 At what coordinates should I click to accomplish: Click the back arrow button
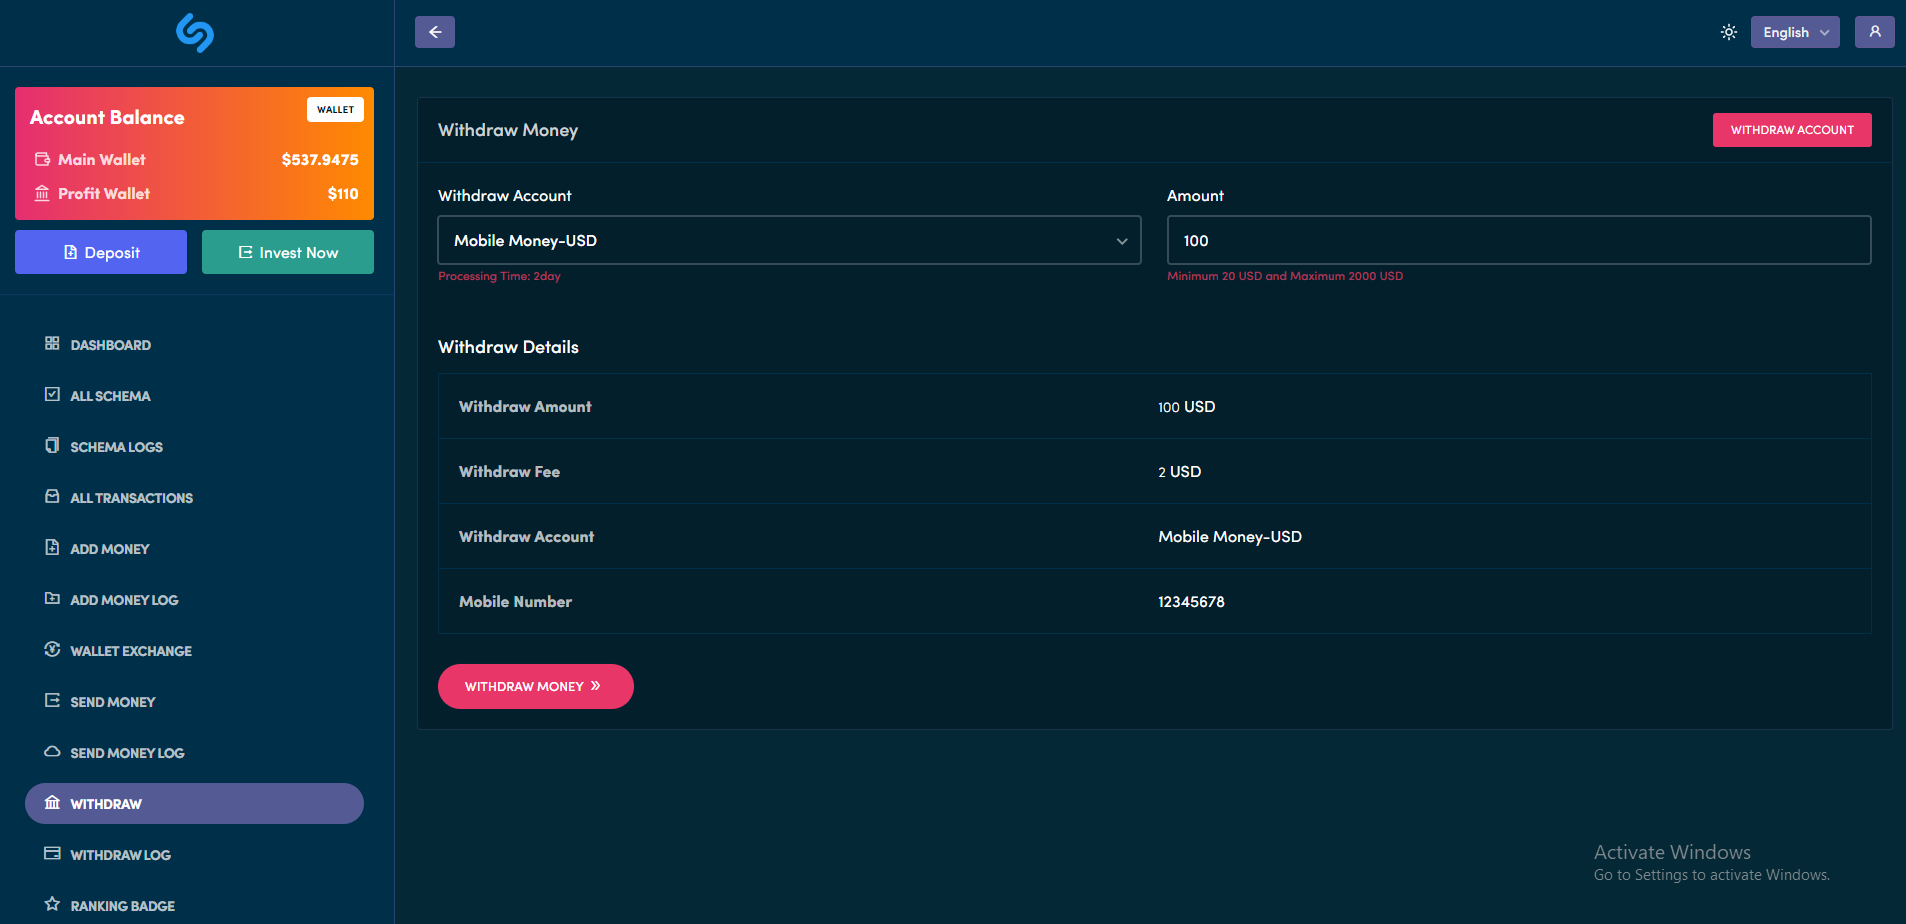435,32
